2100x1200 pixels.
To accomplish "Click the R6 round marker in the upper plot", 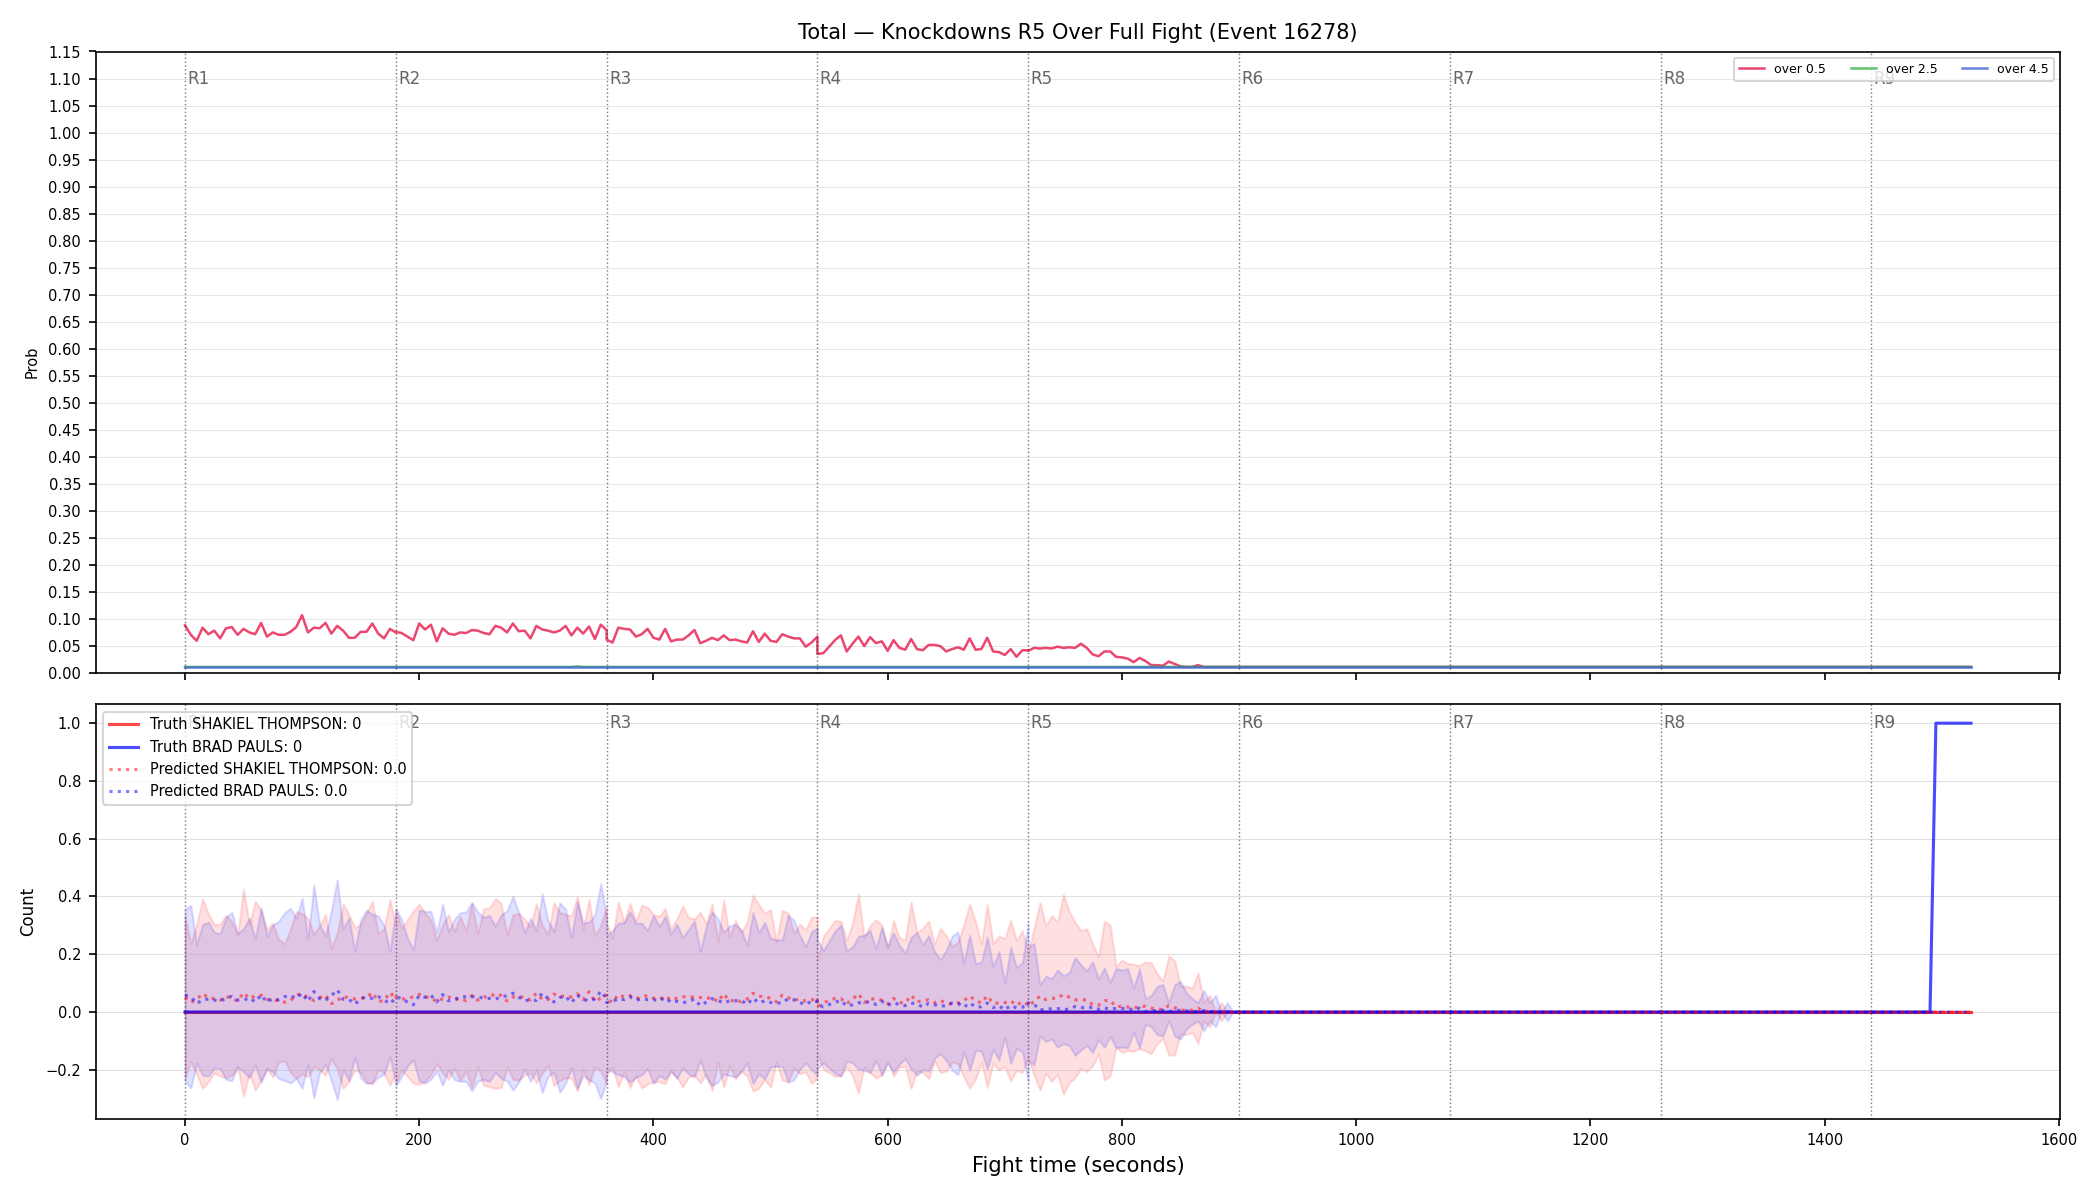I will pyautogui.click(x=1252, y=78).
